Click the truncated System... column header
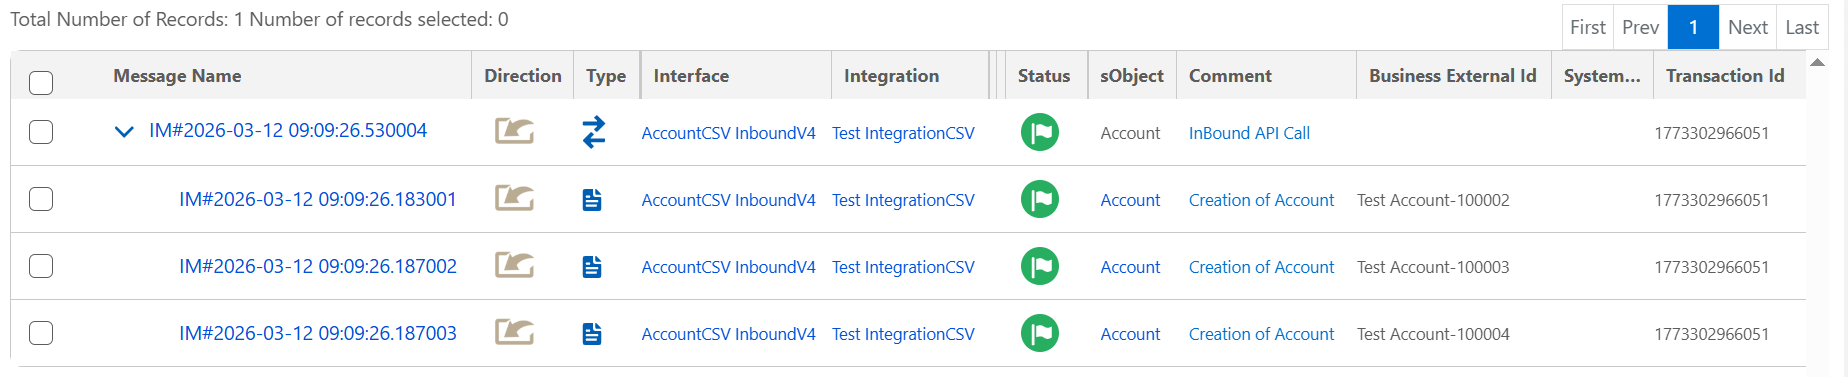Image resolution: width=1848 pixels, height=377 pixels. point(1602,76)
